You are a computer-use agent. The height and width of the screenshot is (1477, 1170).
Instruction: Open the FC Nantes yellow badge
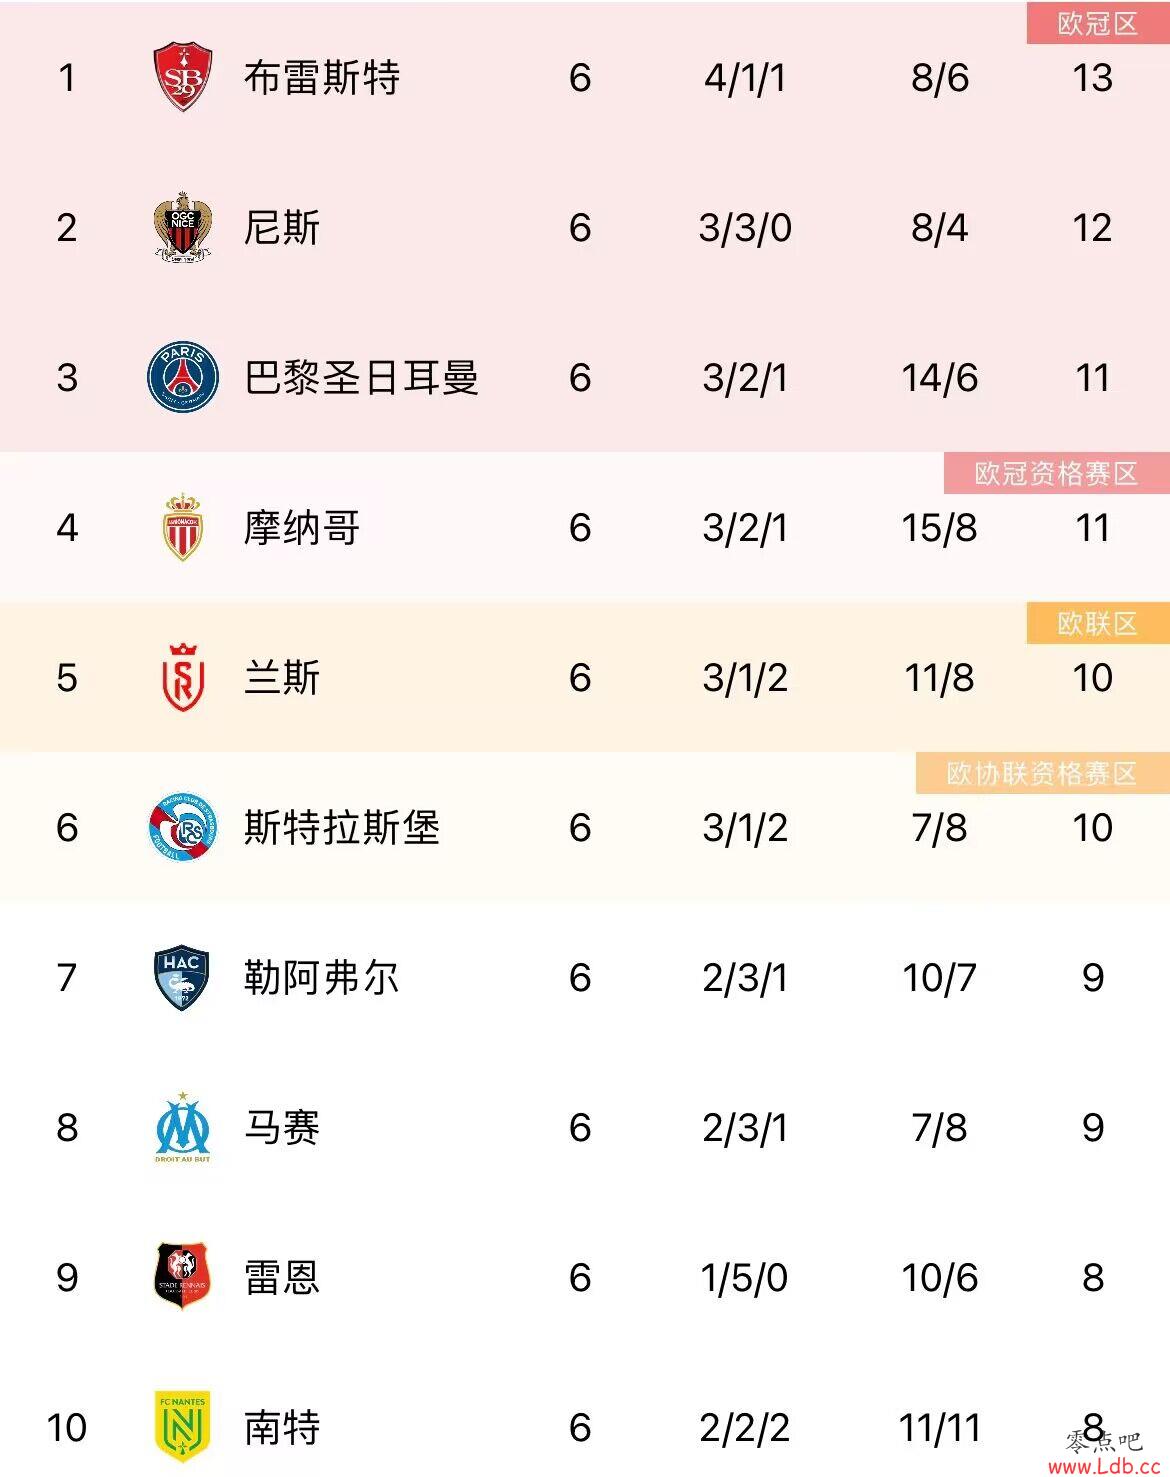(182, 1427)
